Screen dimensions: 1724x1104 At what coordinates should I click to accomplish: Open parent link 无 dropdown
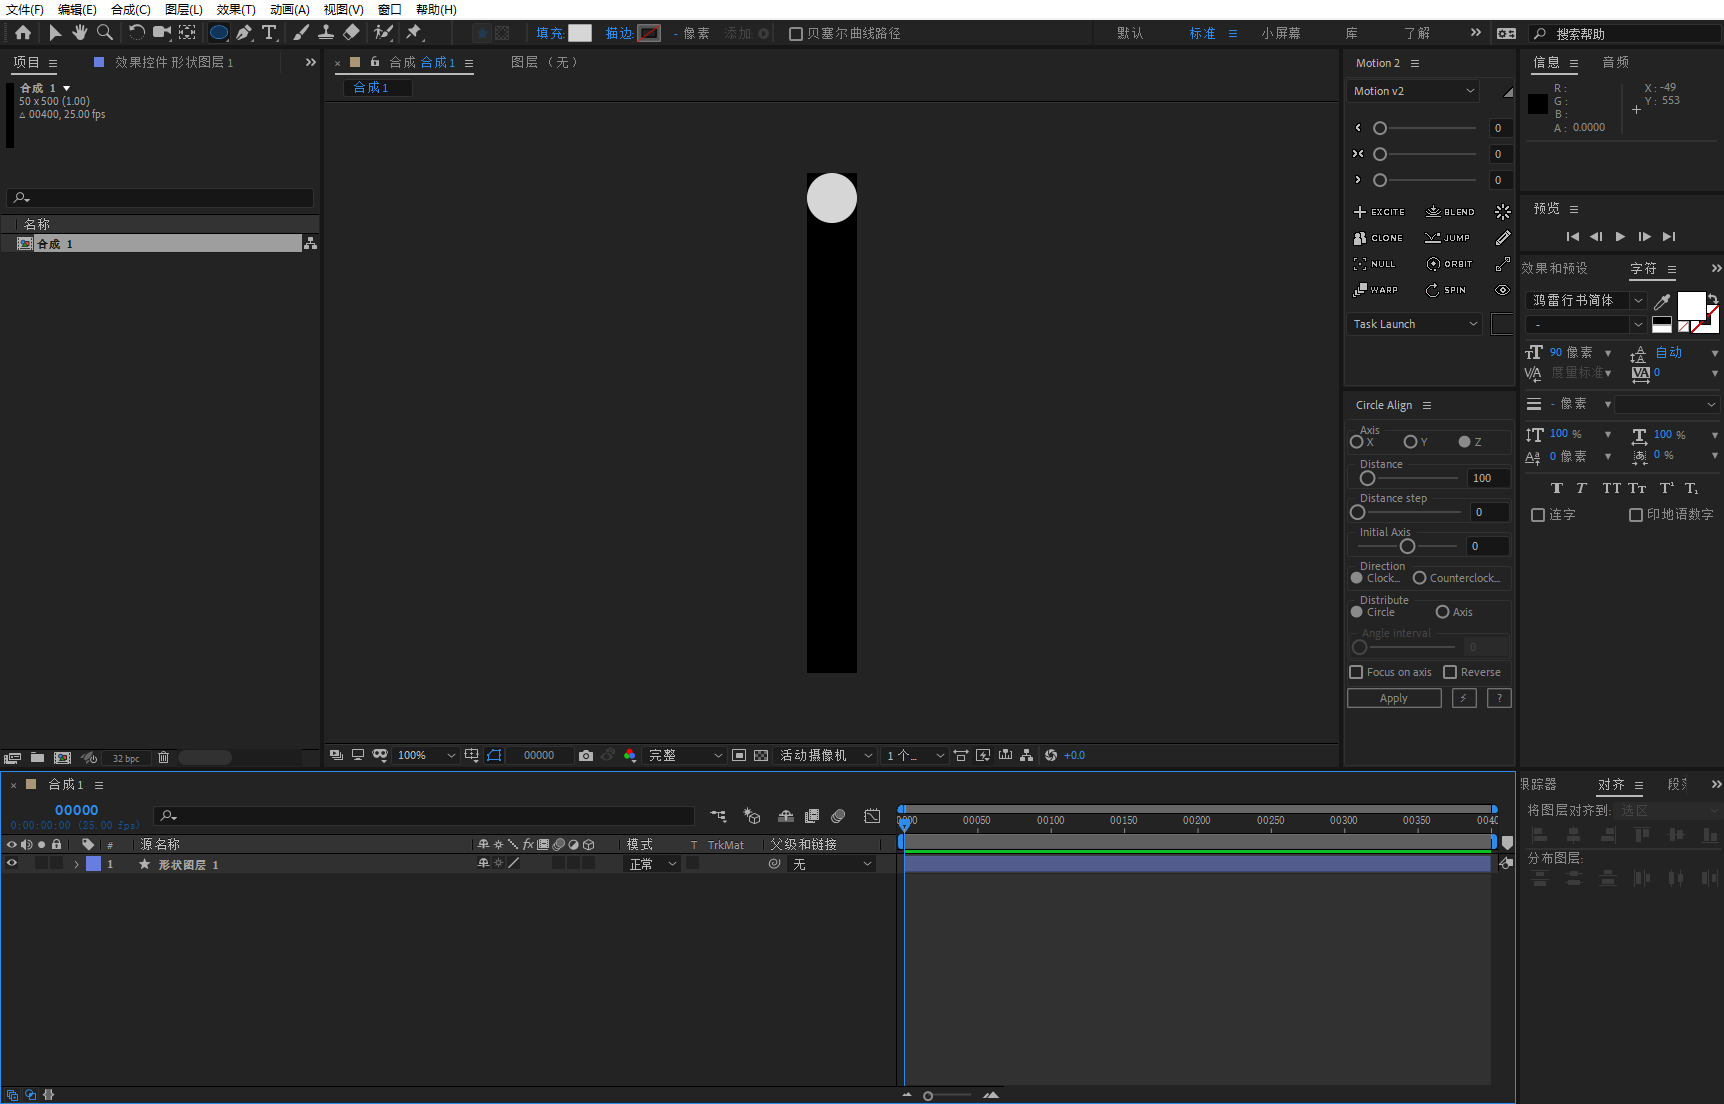pyautogui.click(x=832, y=864)
